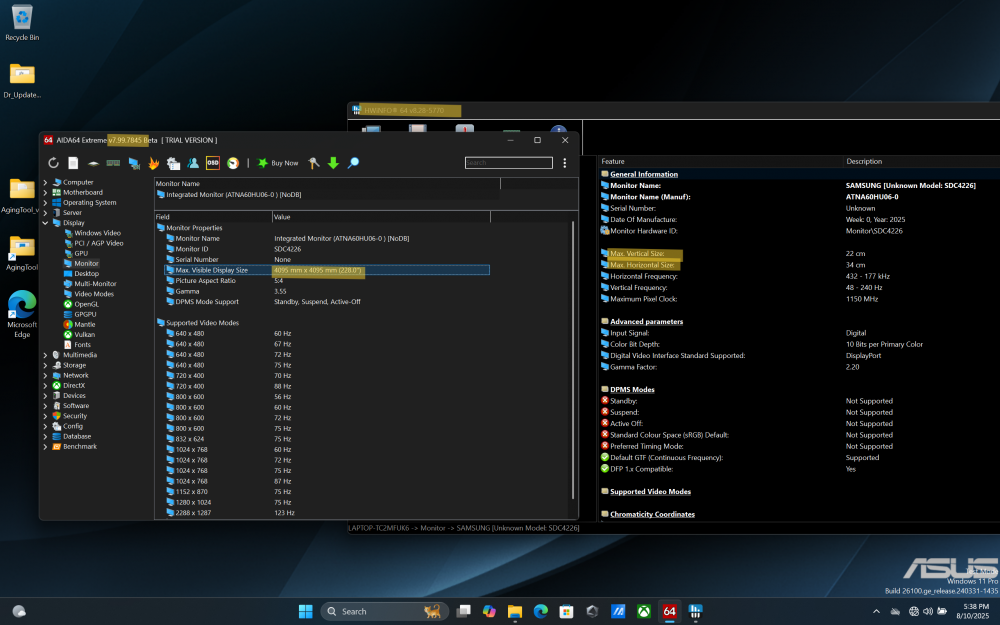Select the Desktop tree item under Display
Image resolution: width=1000 pixels, height=625 pixels.
click(86, 274)
